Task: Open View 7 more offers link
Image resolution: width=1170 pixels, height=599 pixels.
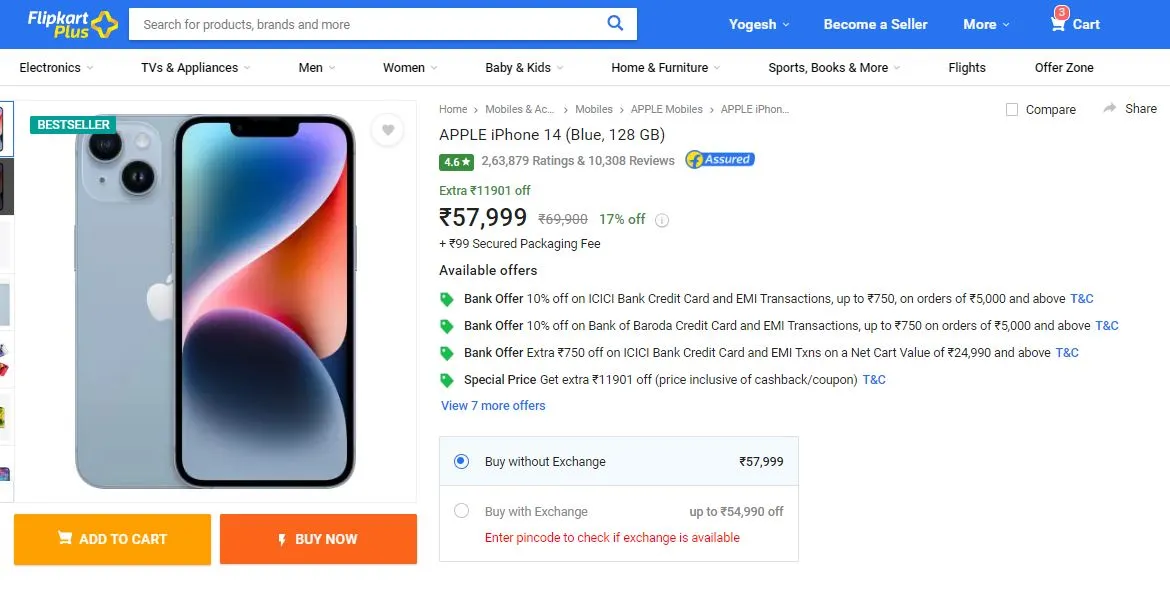Action: point(493,406)
